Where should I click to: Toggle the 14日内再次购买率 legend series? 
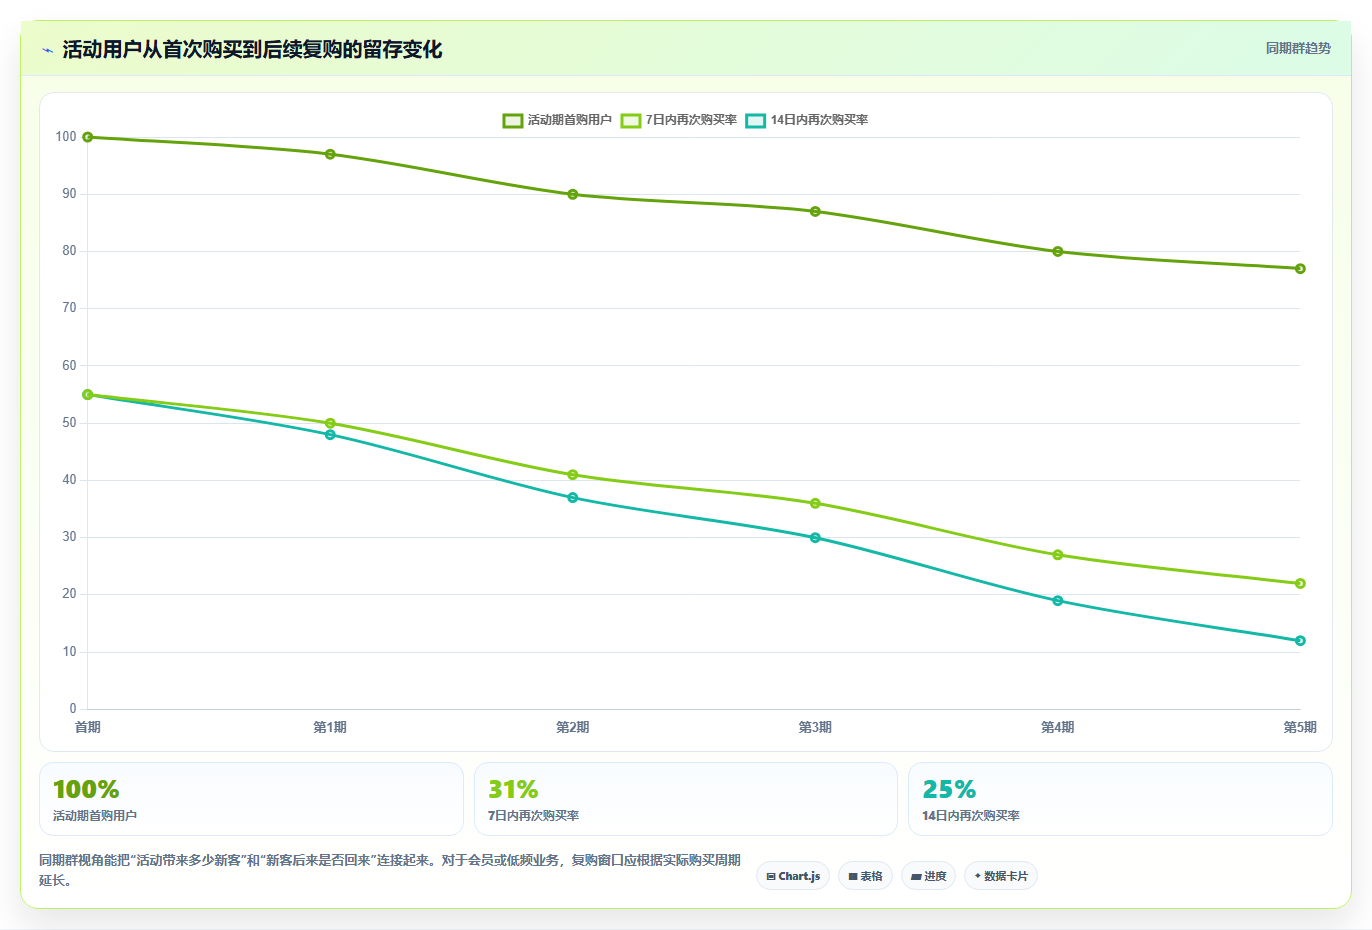[x=807, y=120]
